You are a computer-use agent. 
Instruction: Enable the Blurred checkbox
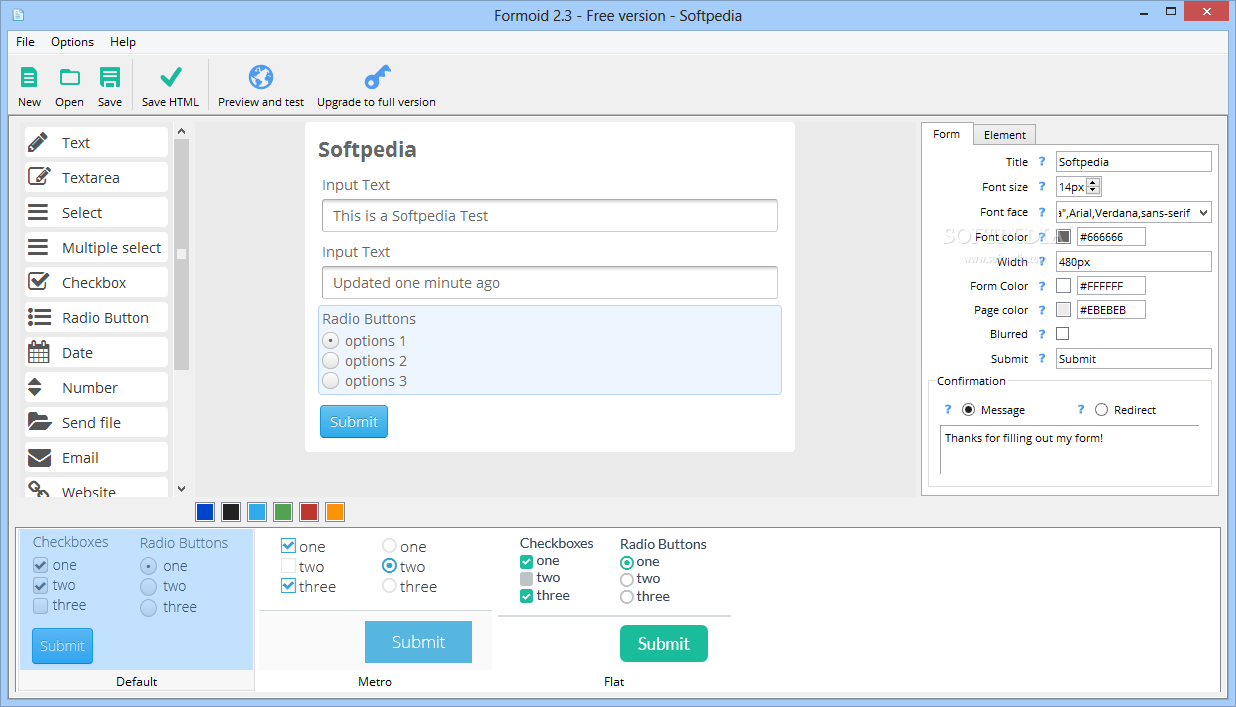(x=1063, y=334)
